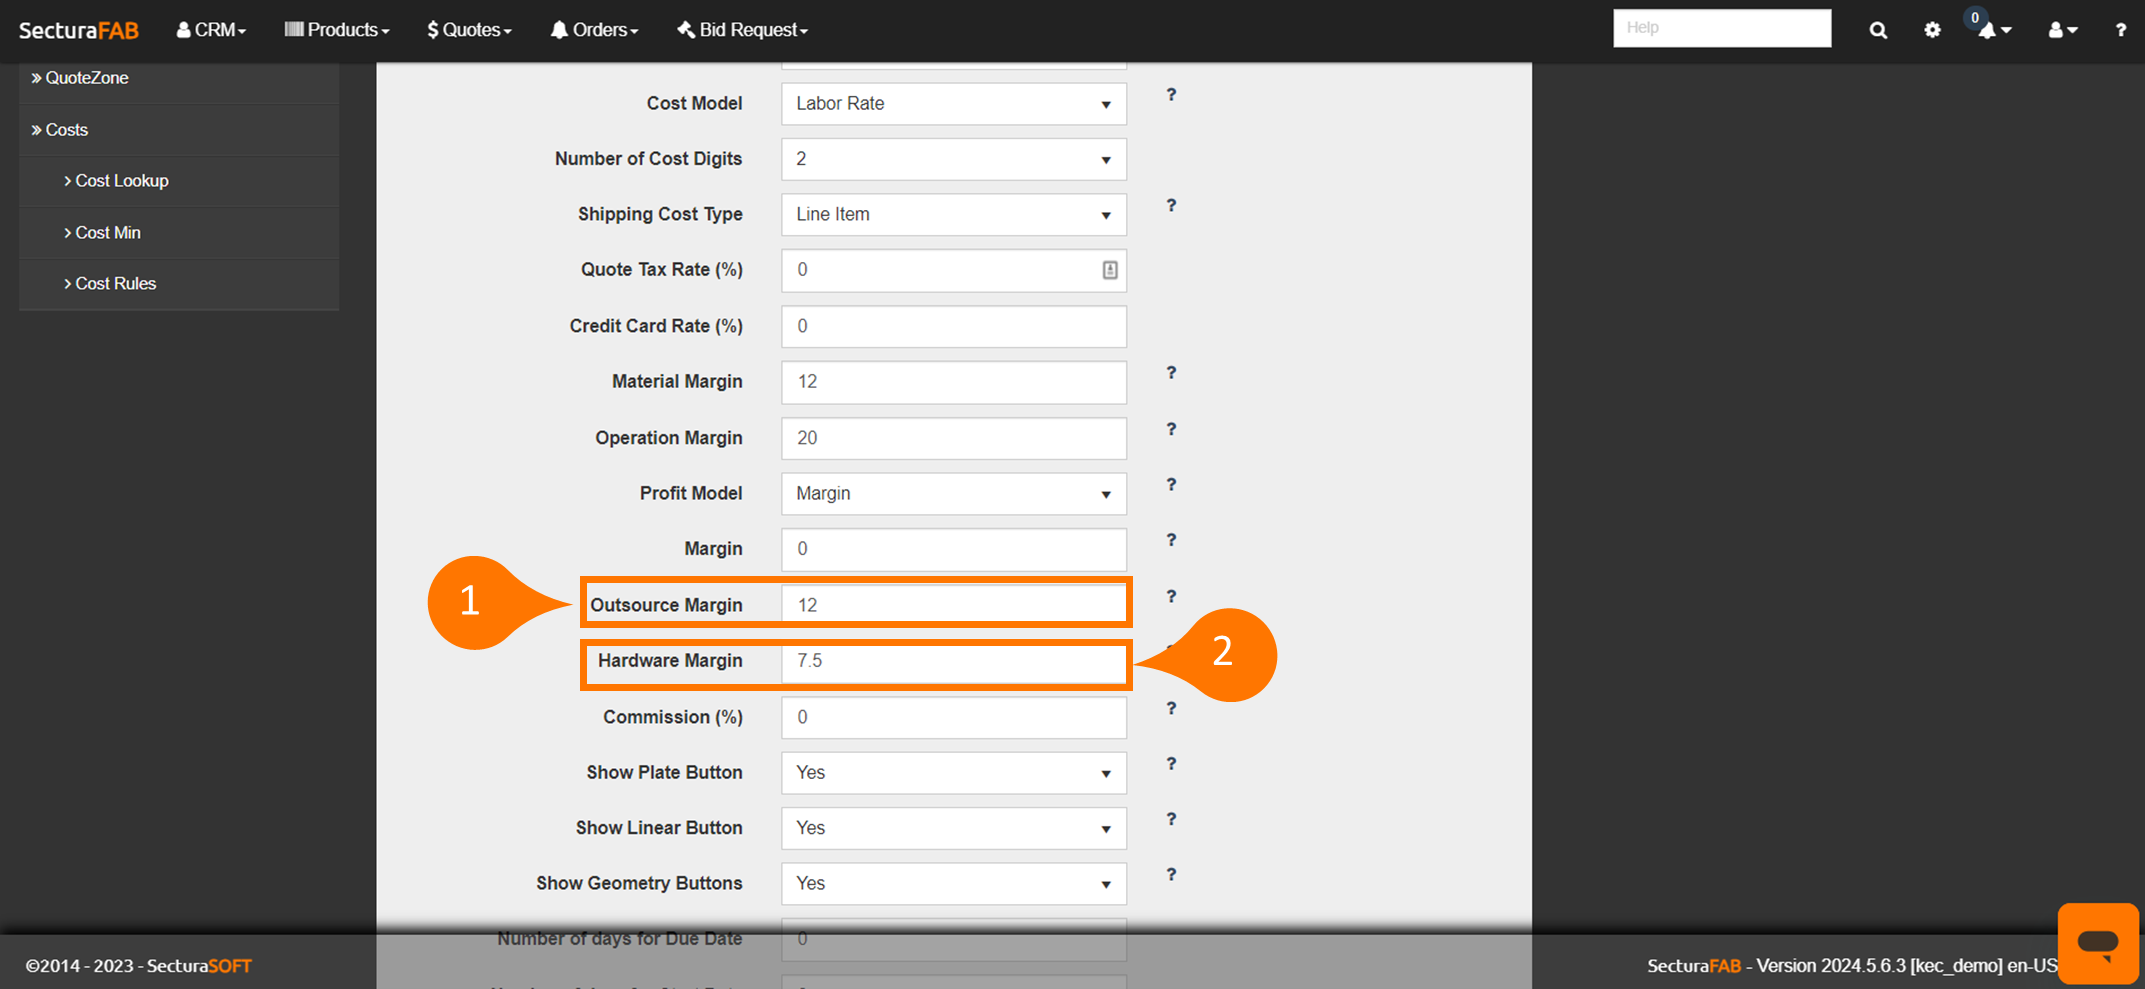Click the question mark at navbar far right

[x=2120, y=30]
